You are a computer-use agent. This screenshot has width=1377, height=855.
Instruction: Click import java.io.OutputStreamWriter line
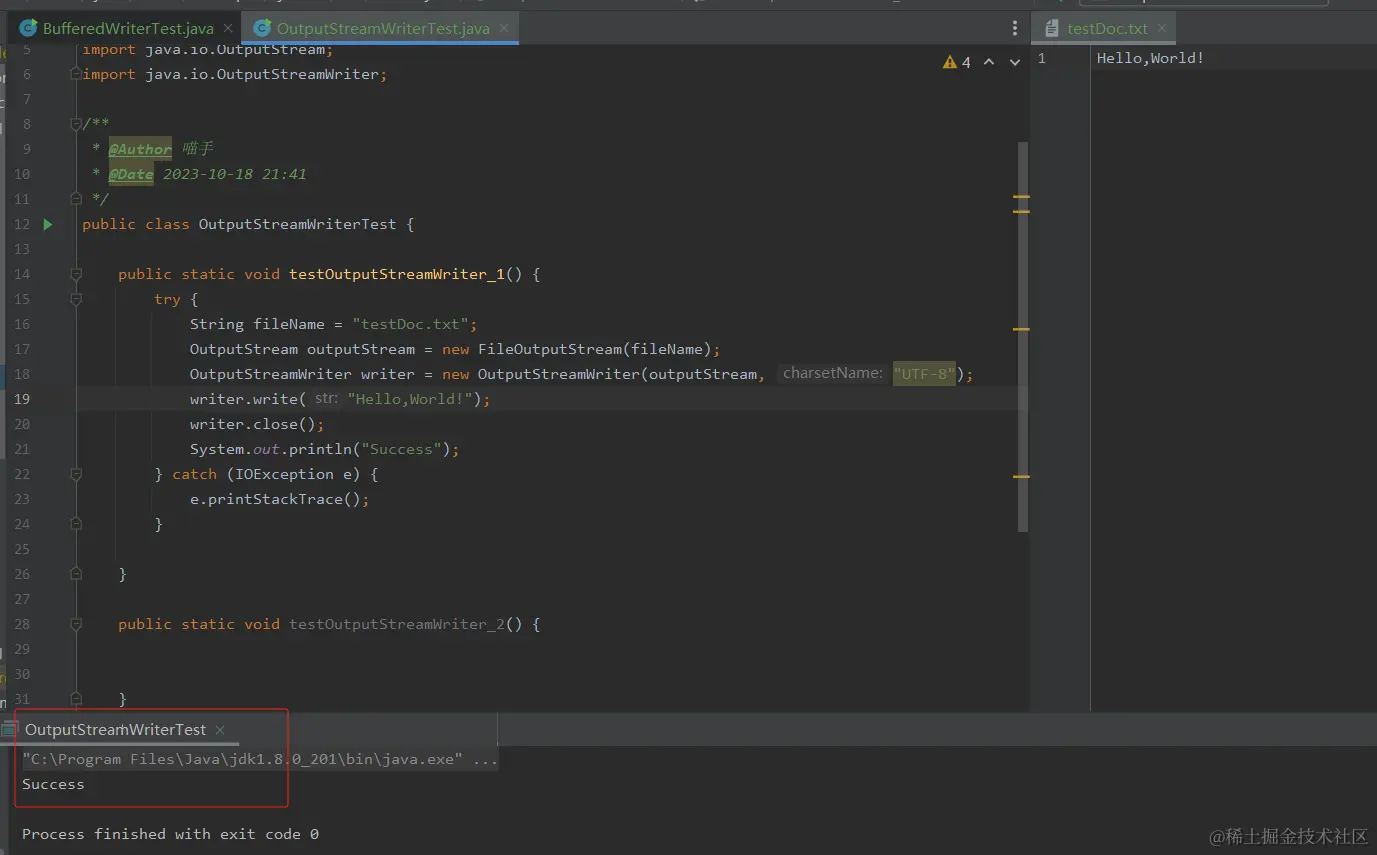coord(234,74)
